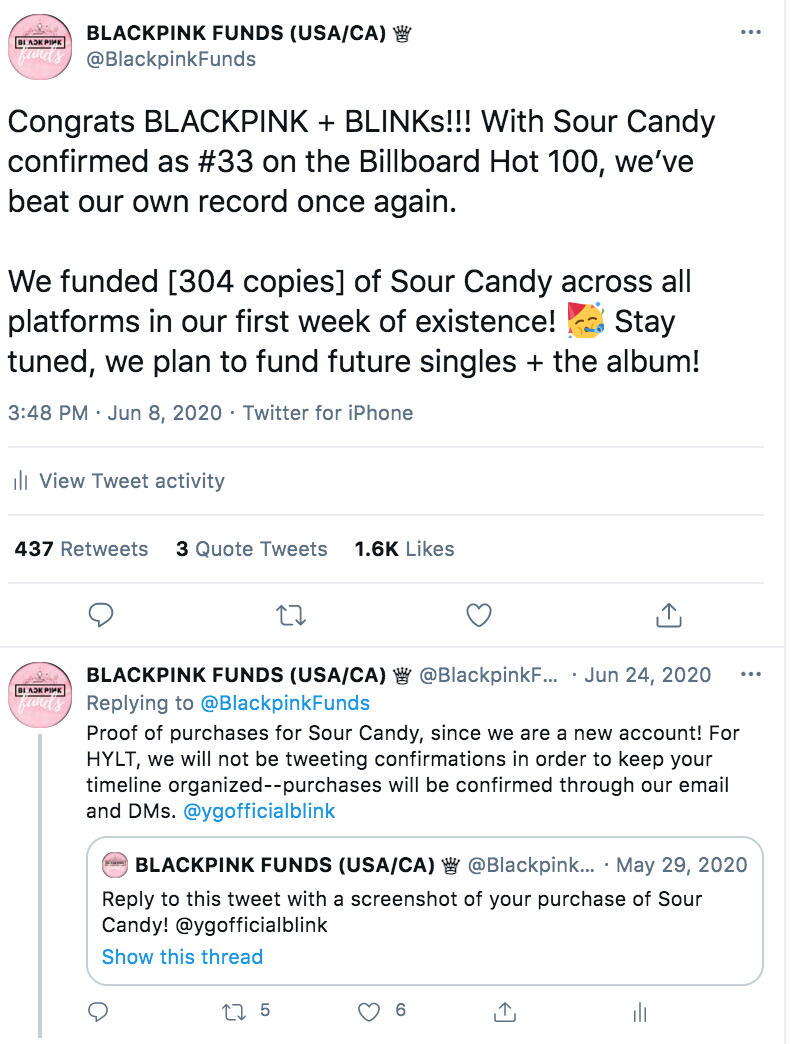This screenshot has width=790, height=1044.
Task: Like the main tweet with heart icon
Action: point(479,614)
